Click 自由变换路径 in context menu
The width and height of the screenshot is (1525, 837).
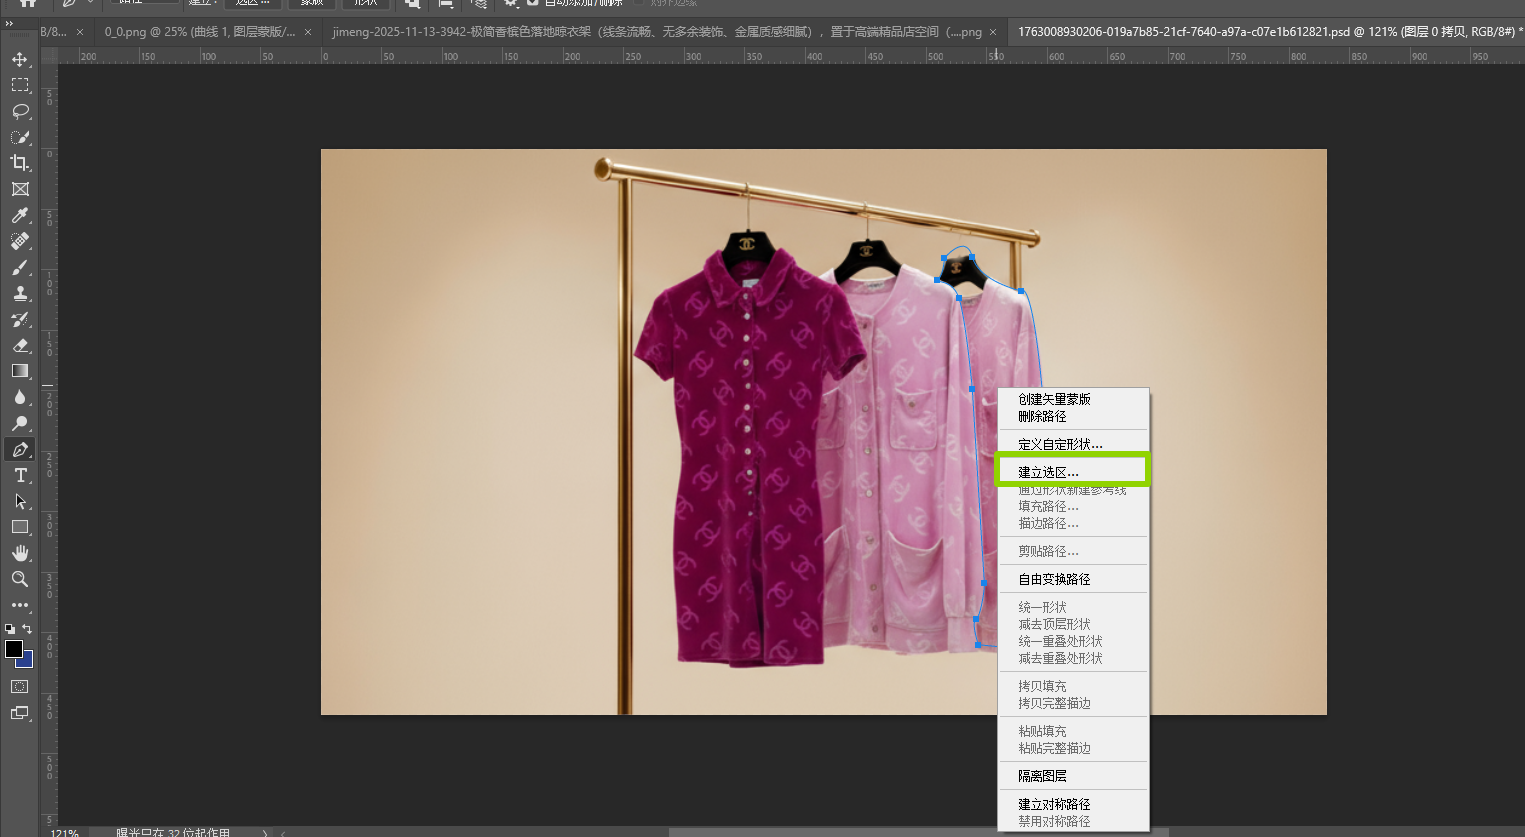coord(1054,579)
